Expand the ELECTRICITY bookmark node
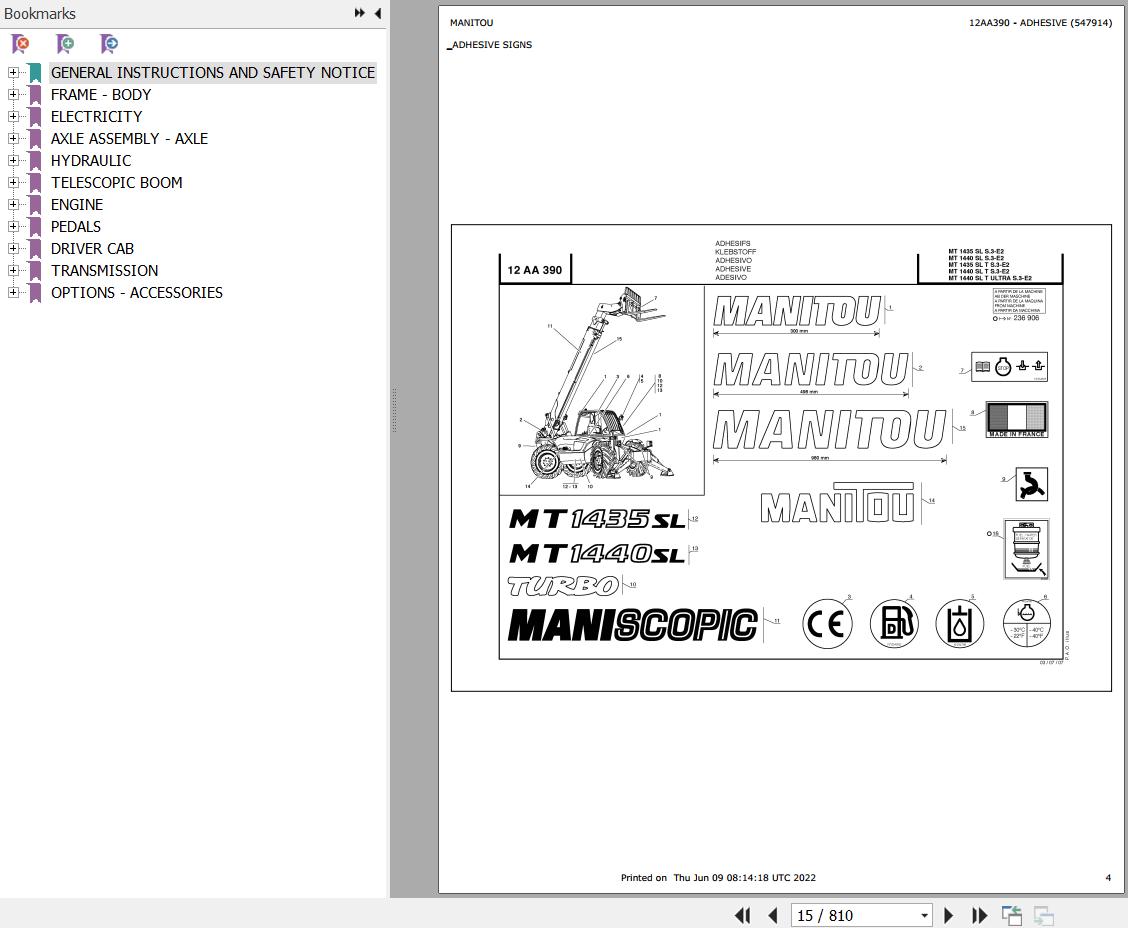The width and height of the screenshot is (1128, 928). [13, 117]
